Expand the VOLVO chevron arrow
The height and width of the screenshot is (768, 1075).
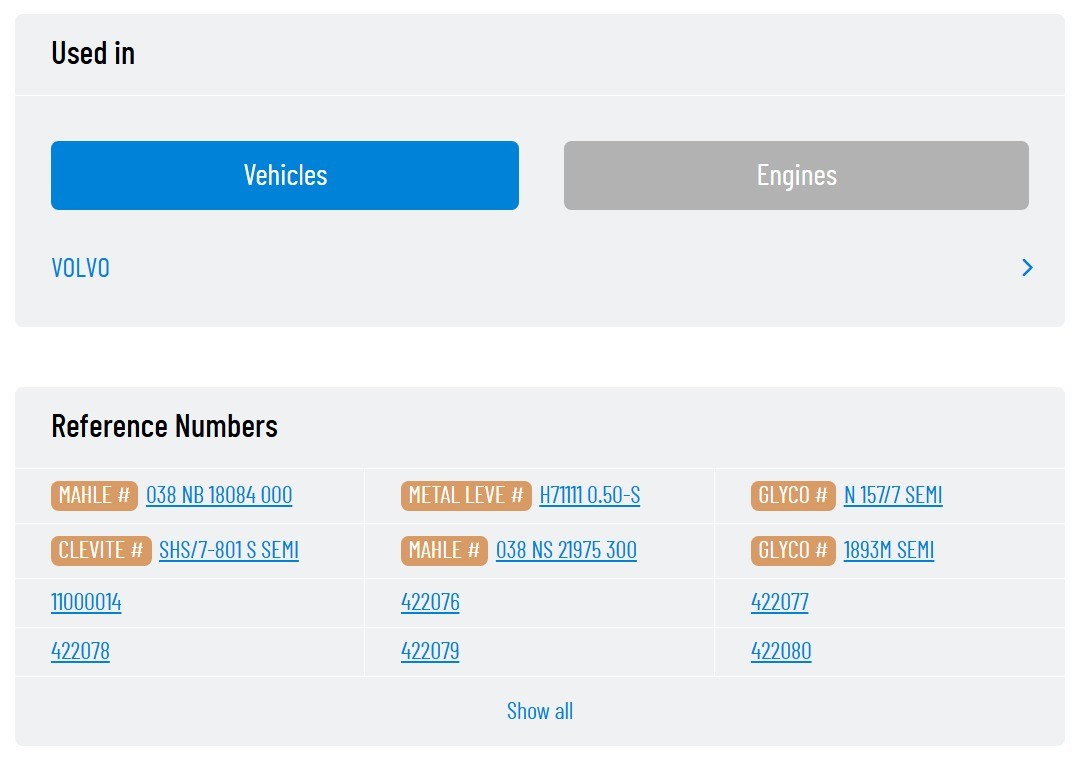click(x=1027, y=268)
